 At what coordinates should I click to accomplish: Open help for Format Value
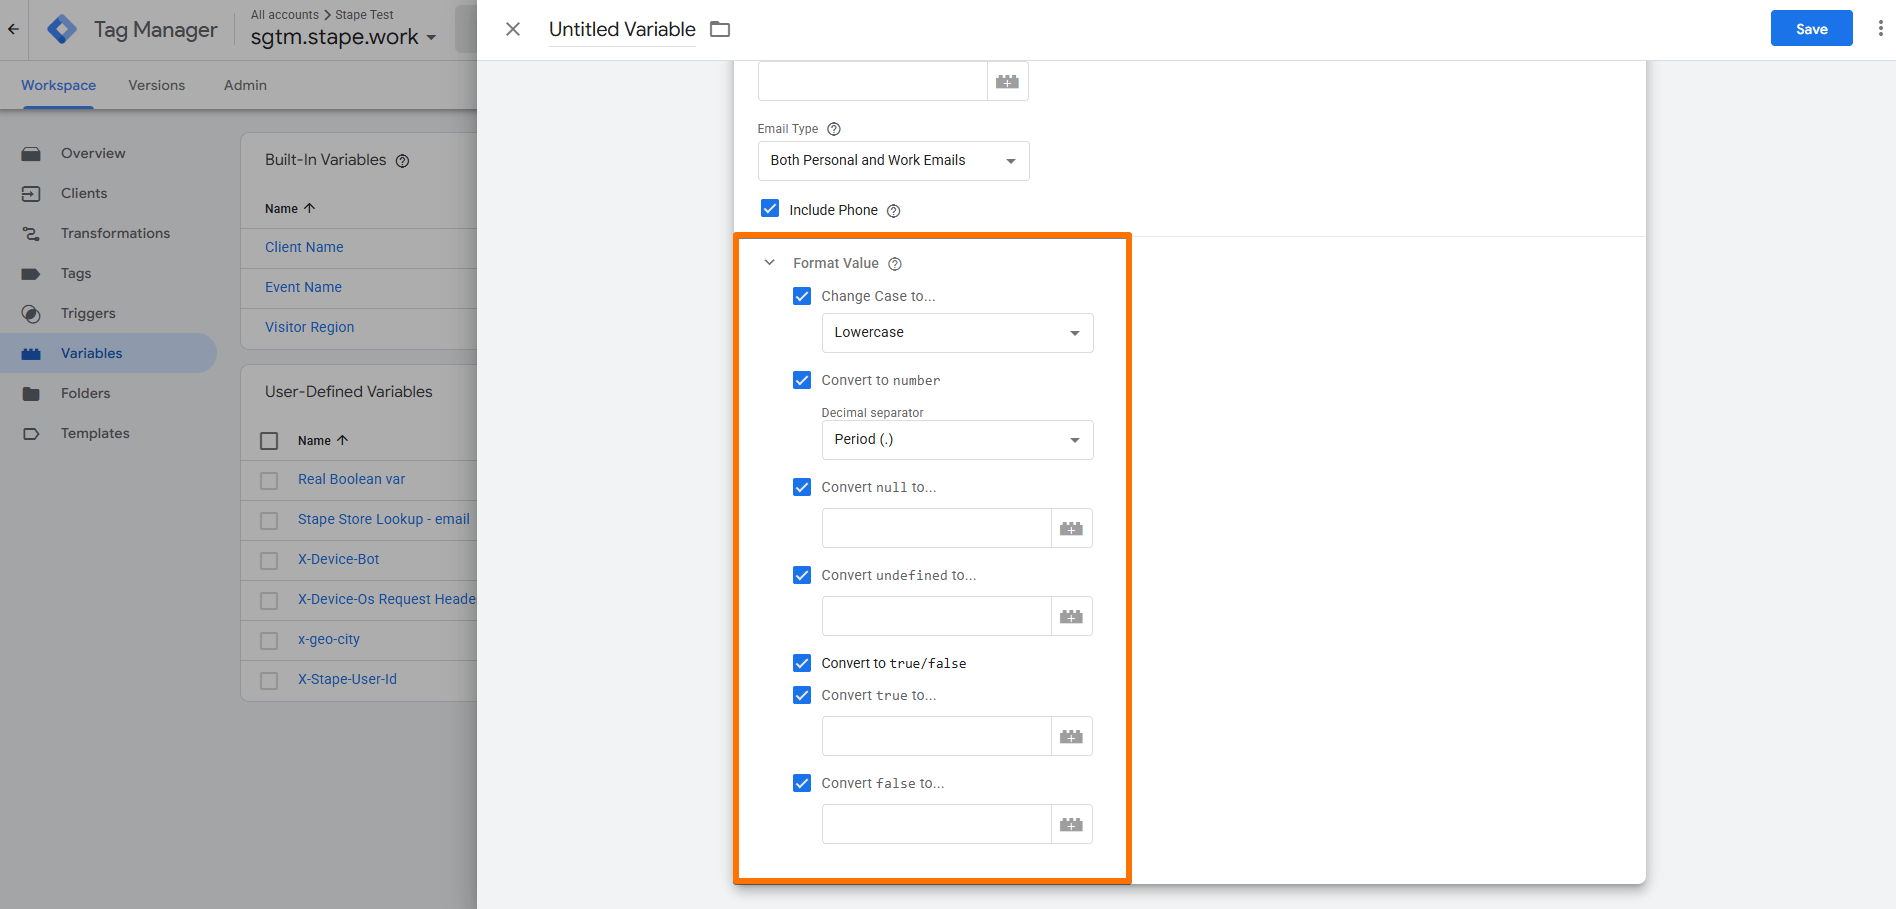click(x=895, y=264)
